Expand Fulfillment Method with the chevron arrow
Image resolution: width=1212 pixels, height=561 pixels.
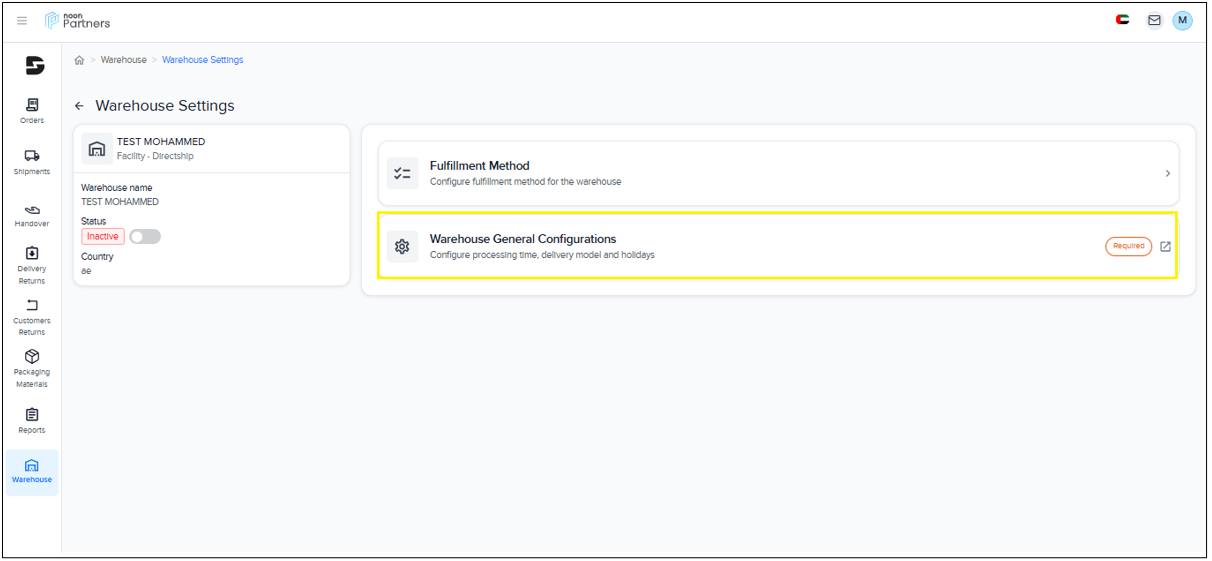1167,173
